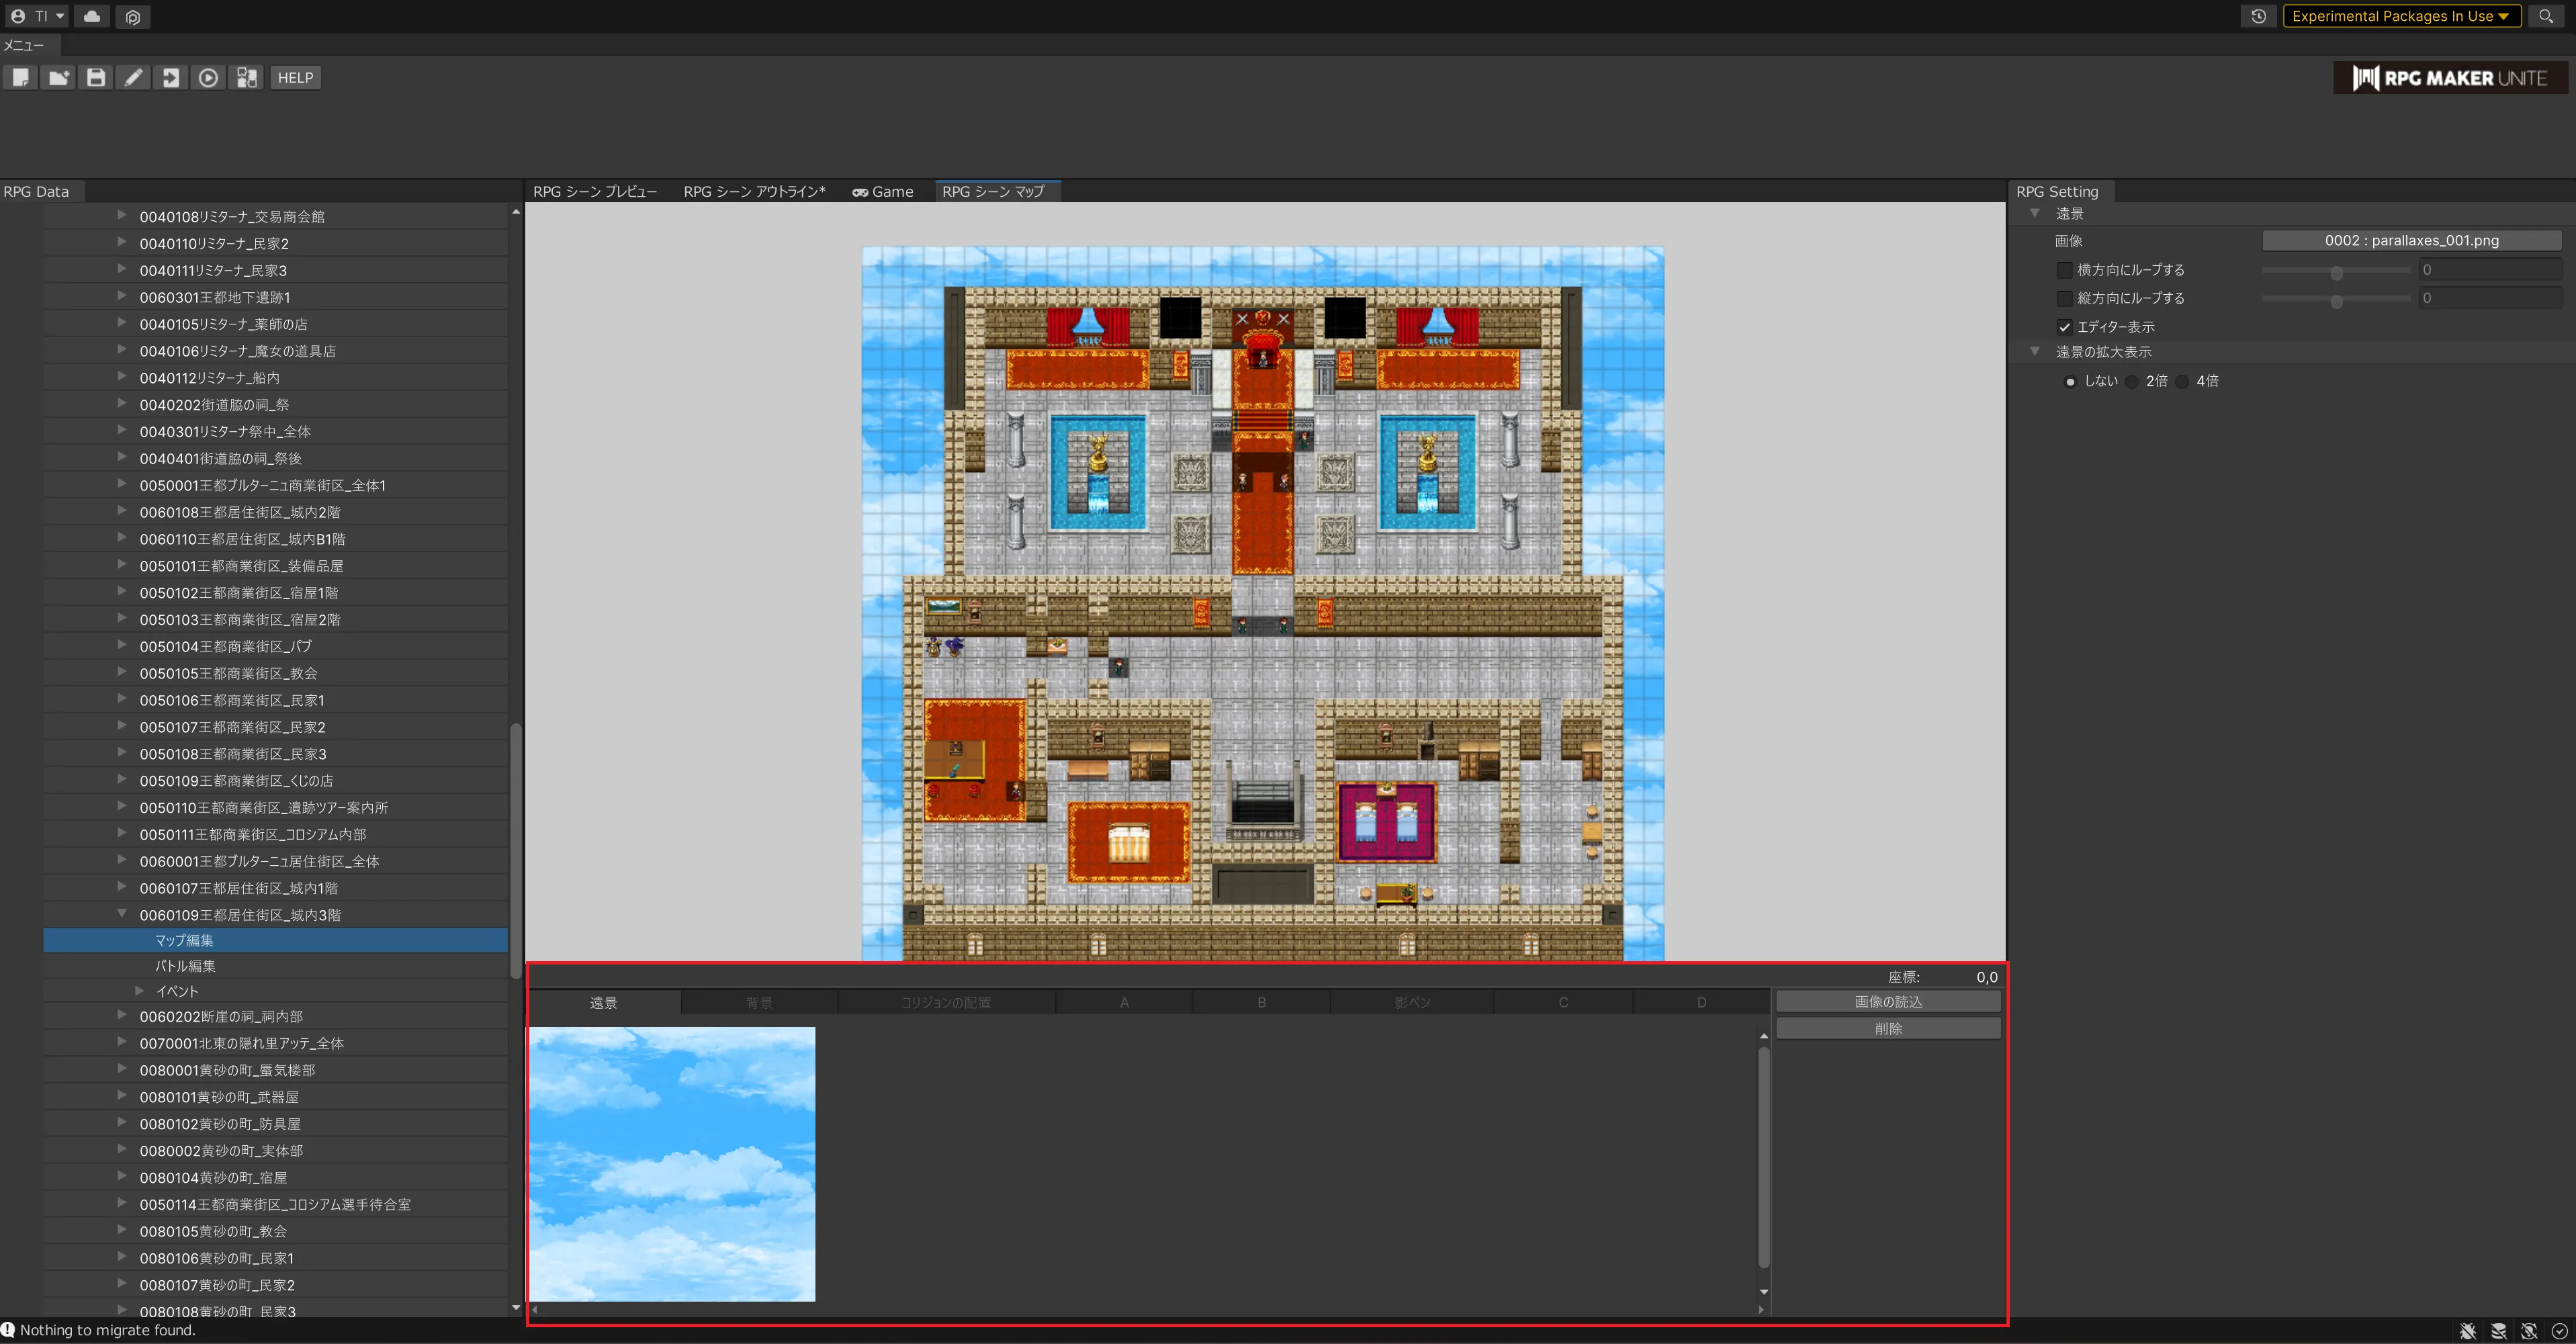Collapse the 0060109王都居住街区_城内3階 tree item
The image size is (2576, 1344).
[x=122, y=914]
